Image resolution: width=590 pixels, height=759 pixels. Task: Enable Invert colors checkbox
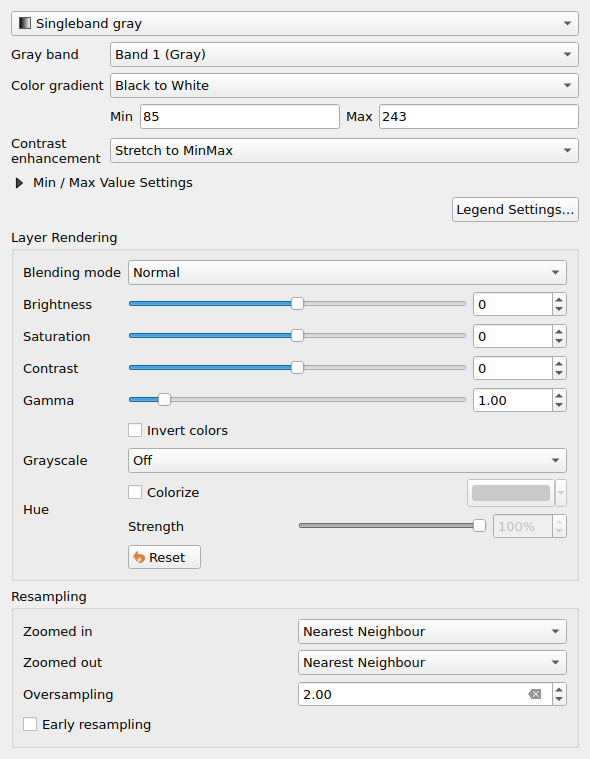[135, 430]
